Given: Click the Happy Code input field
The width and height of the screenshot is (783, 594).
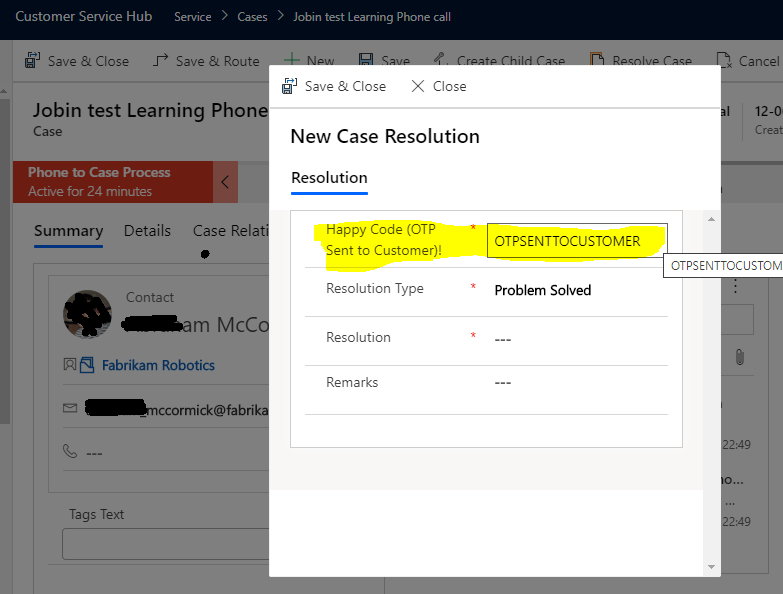Looking at the screenshot, I should pyautogui.click(x=576, y=241).
